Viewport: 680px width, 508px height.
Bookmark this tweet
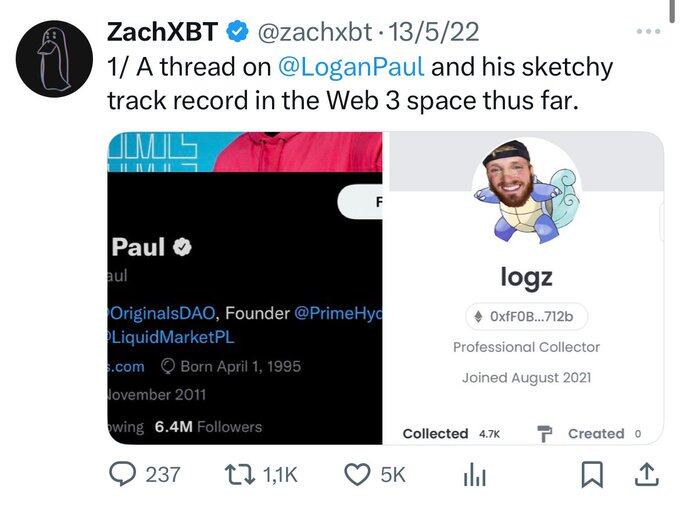(x=592, y=474)
